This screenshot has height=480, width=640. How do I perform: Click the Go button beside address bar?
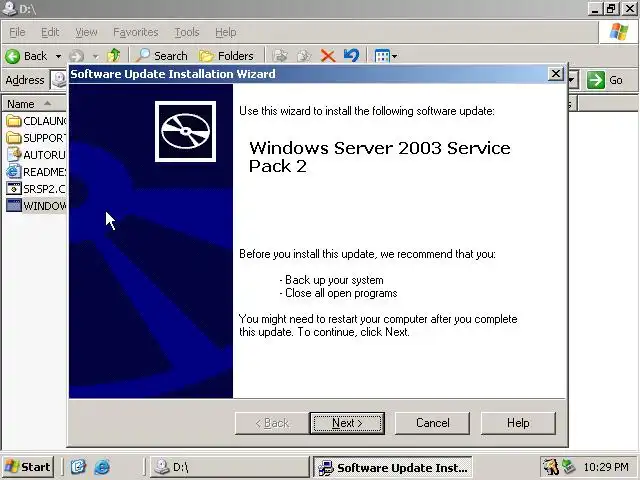(x=605, y=80)
